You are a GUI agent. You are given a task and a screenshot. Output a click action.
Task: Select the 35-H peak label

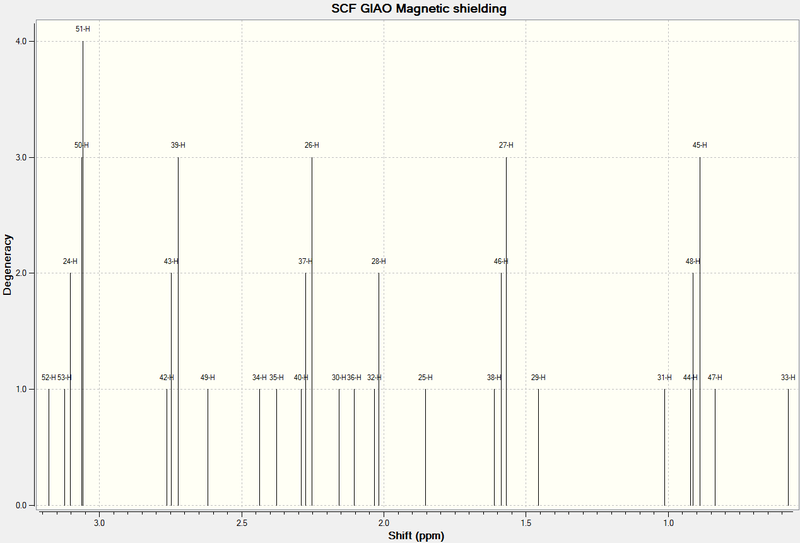tap(277, 378)
